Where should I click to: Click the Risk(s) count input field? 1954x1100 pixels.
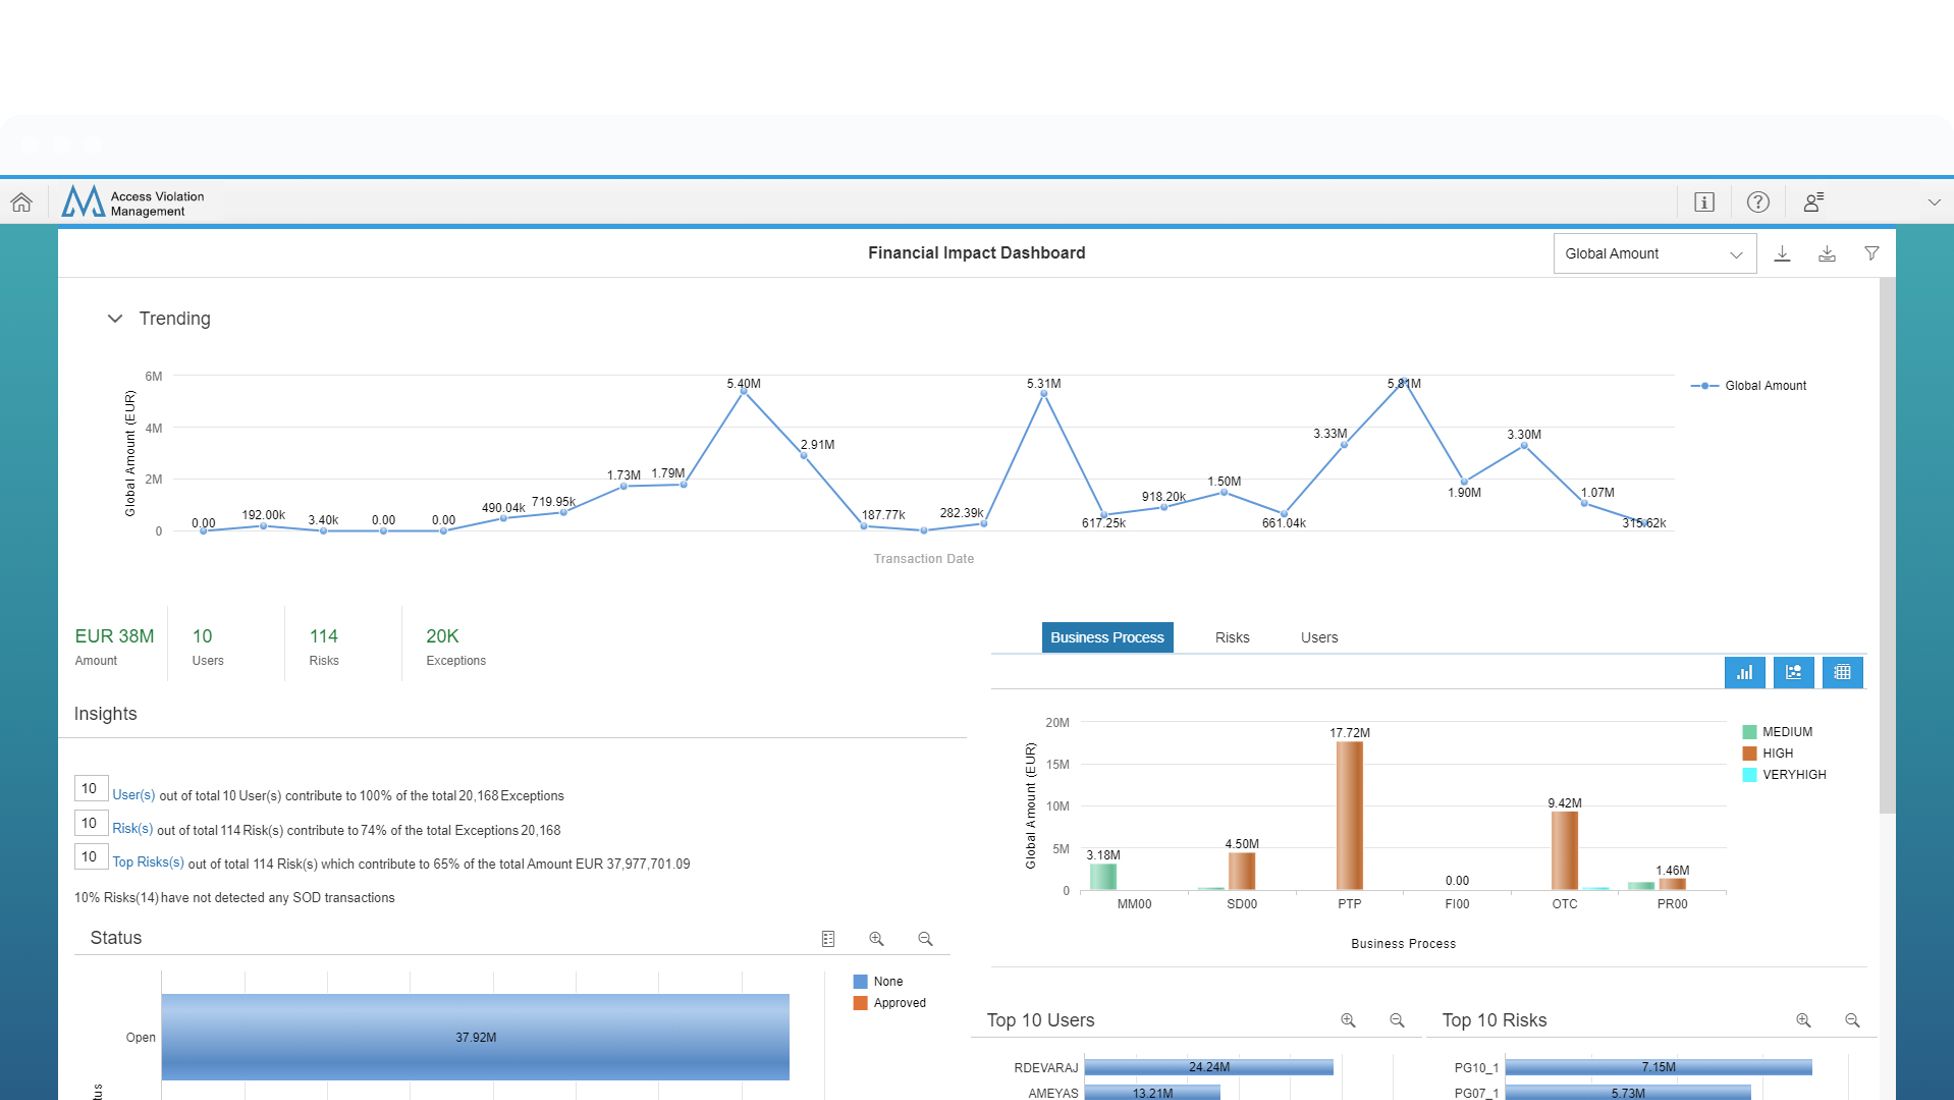click(90, 823)
